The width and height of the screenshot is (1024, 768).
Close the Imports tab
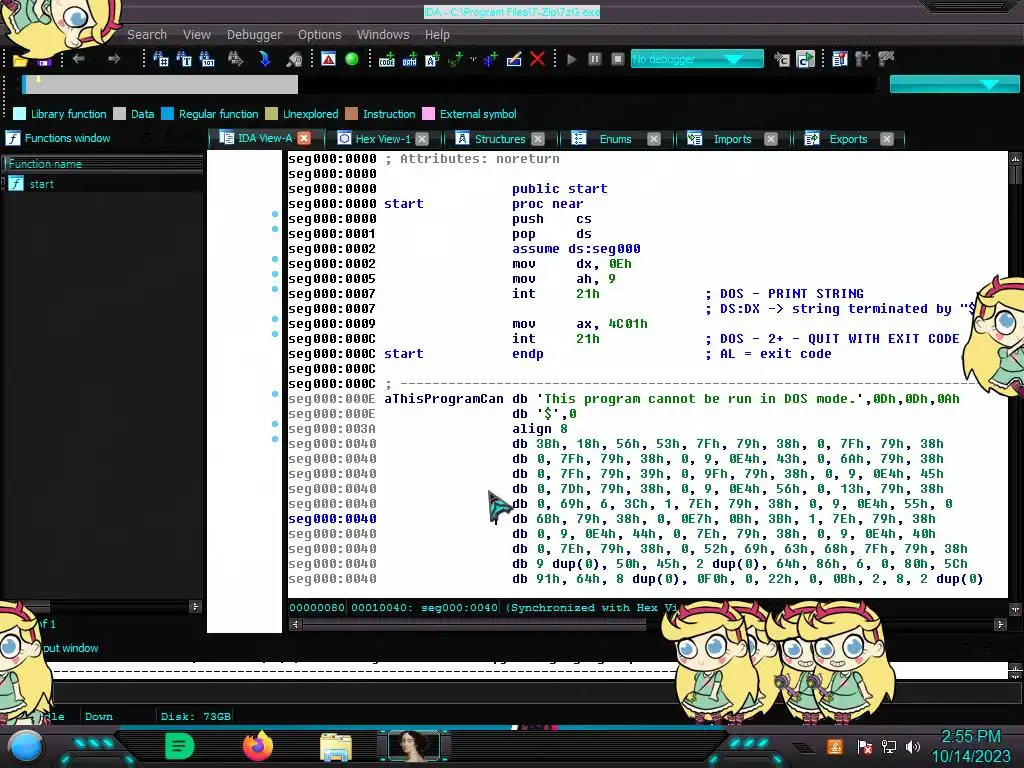click(x=771, y=138)
